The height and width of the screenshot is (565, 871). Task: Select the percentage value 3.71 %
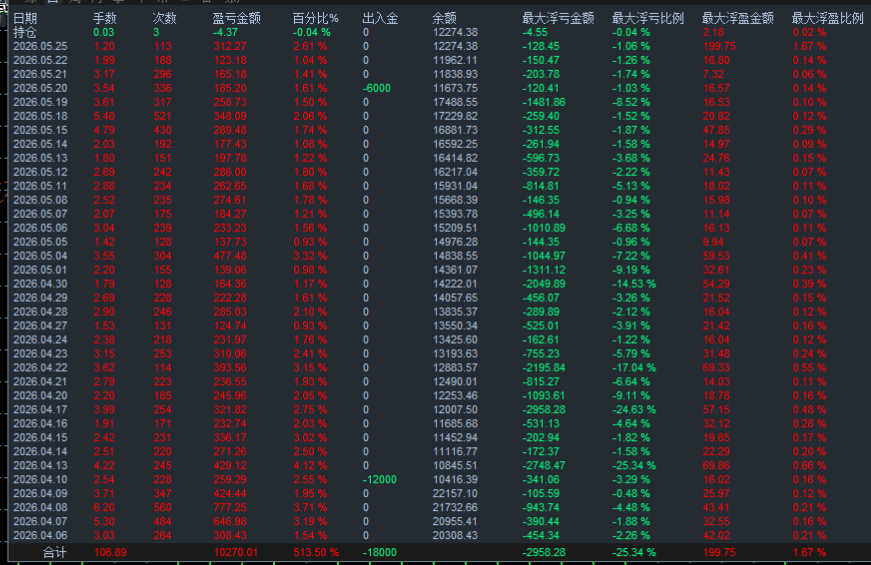[310, 507]
